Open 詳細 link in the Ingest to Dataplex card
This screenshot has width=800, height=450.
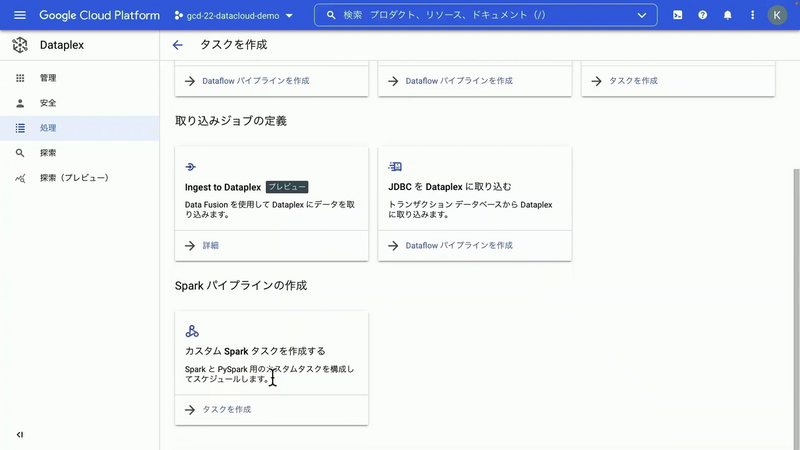click(x=210, y=245)
